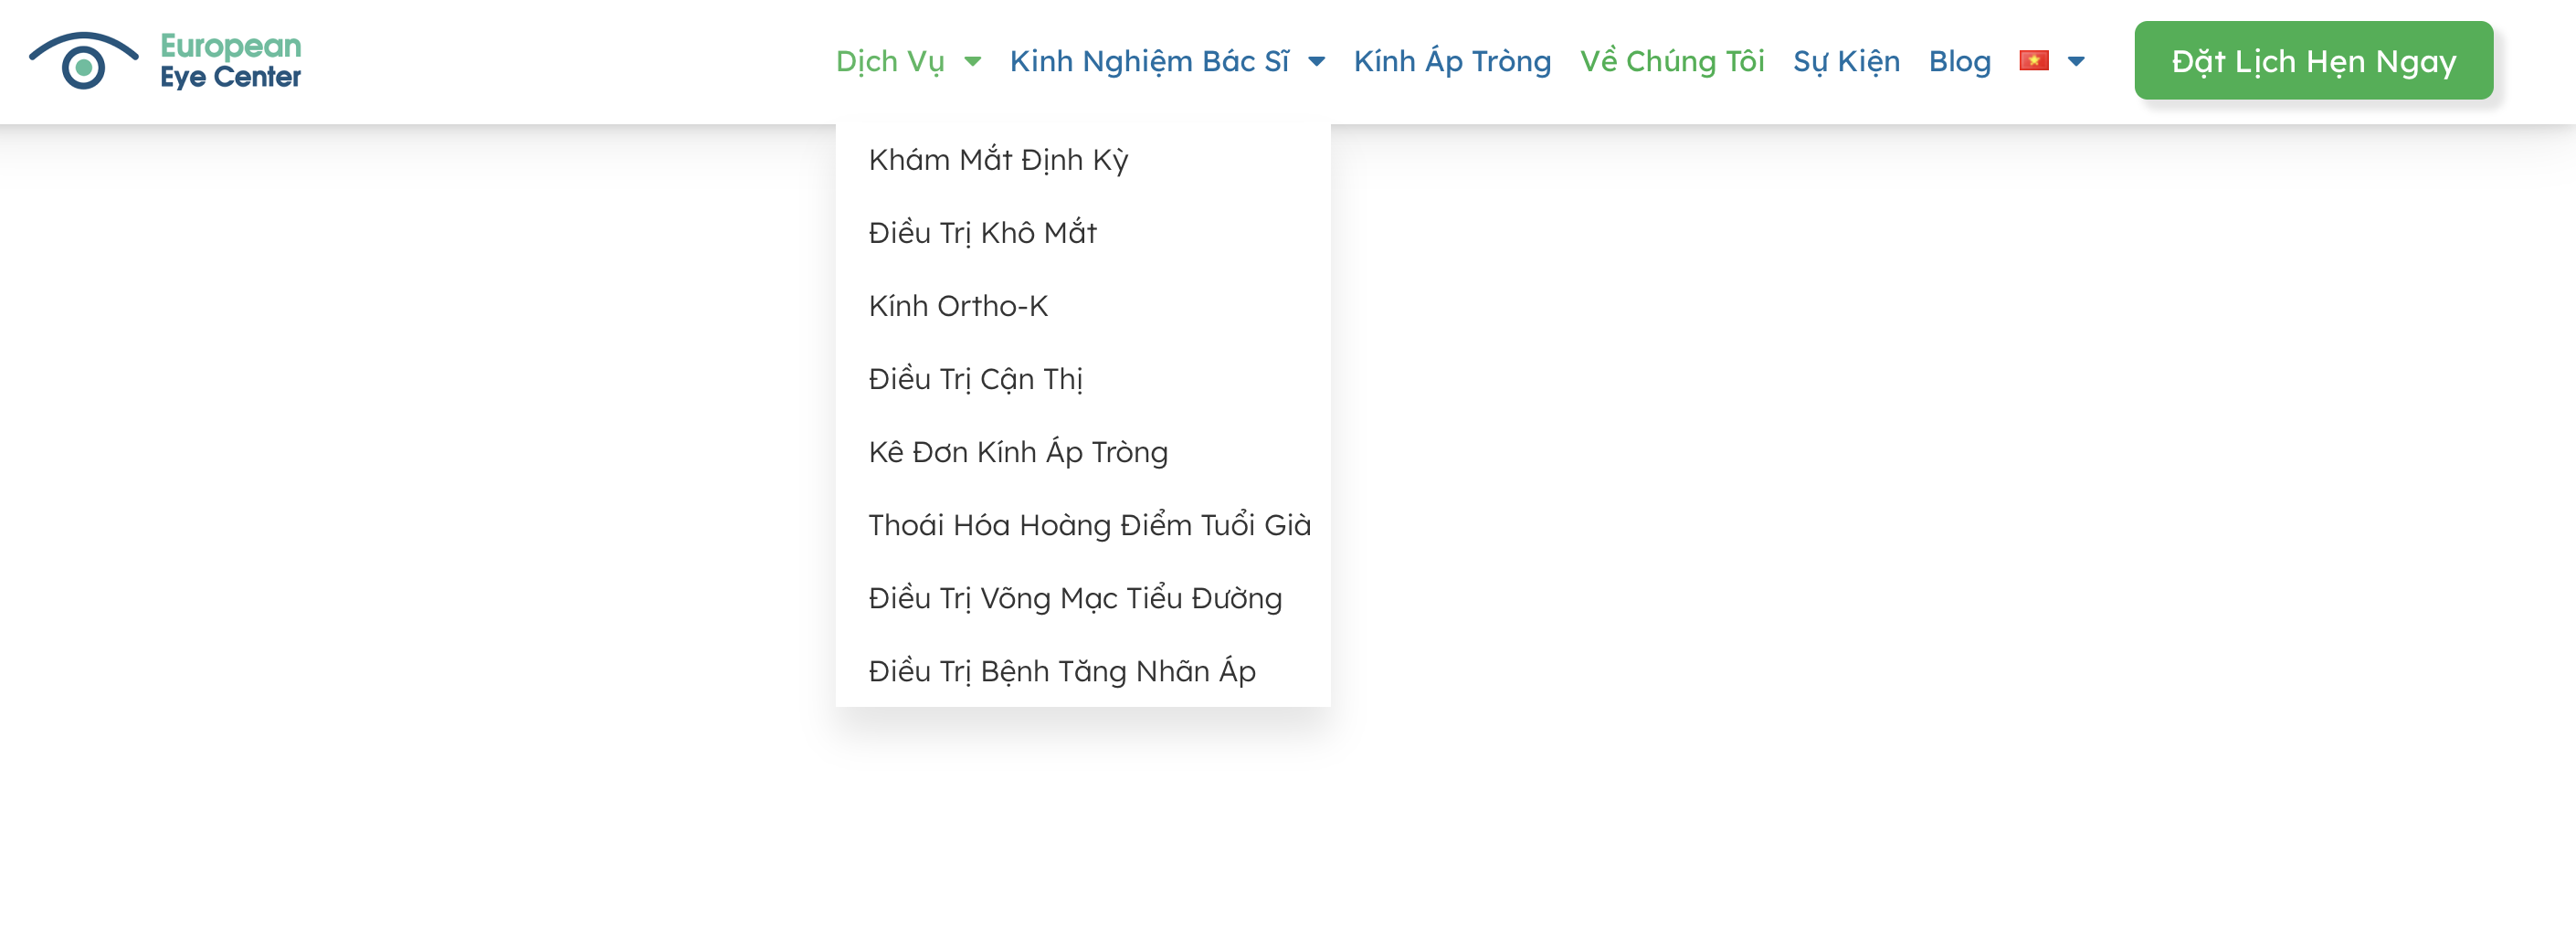
Task: Click the Đặt Lịch Hẹn Ngay button
Action: coord(2313,61)
